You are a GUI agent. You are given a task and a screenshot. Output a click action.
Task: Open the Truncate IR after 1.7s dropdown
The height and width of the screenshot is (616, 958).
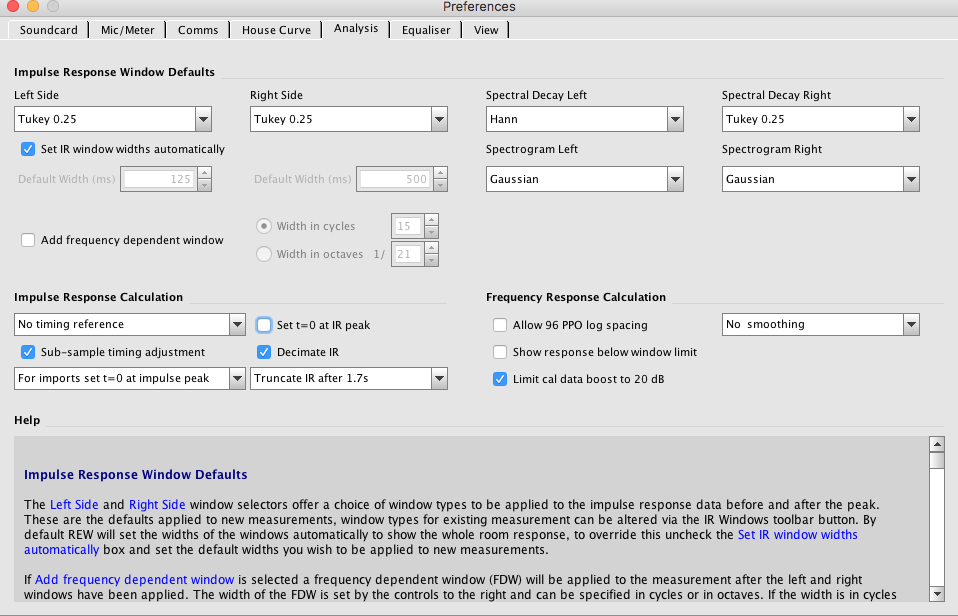tap(349, 378)
